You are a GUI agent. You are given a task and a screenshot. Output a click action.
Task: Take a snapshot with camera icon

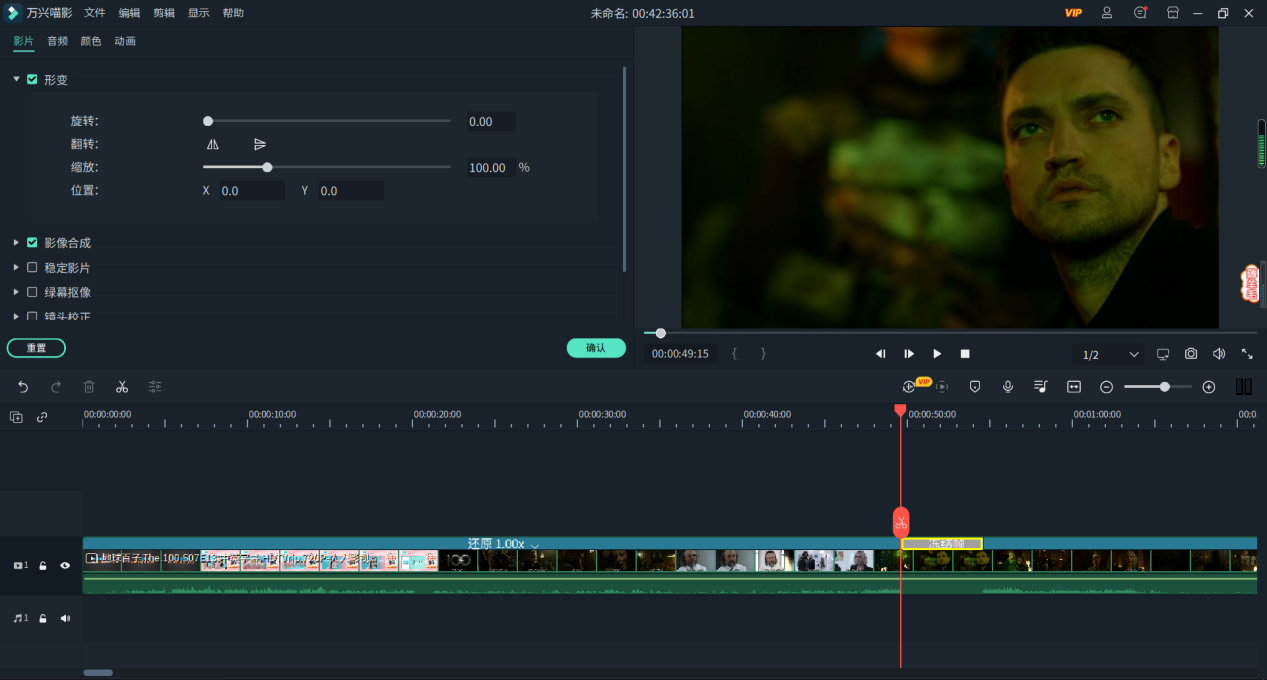1191,354
